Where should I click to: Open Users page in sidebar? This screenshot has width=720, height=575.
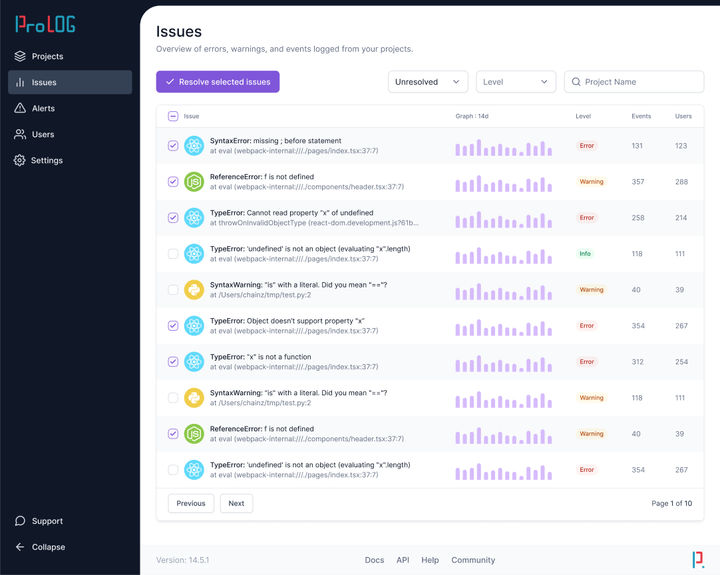tap(70, 134)
